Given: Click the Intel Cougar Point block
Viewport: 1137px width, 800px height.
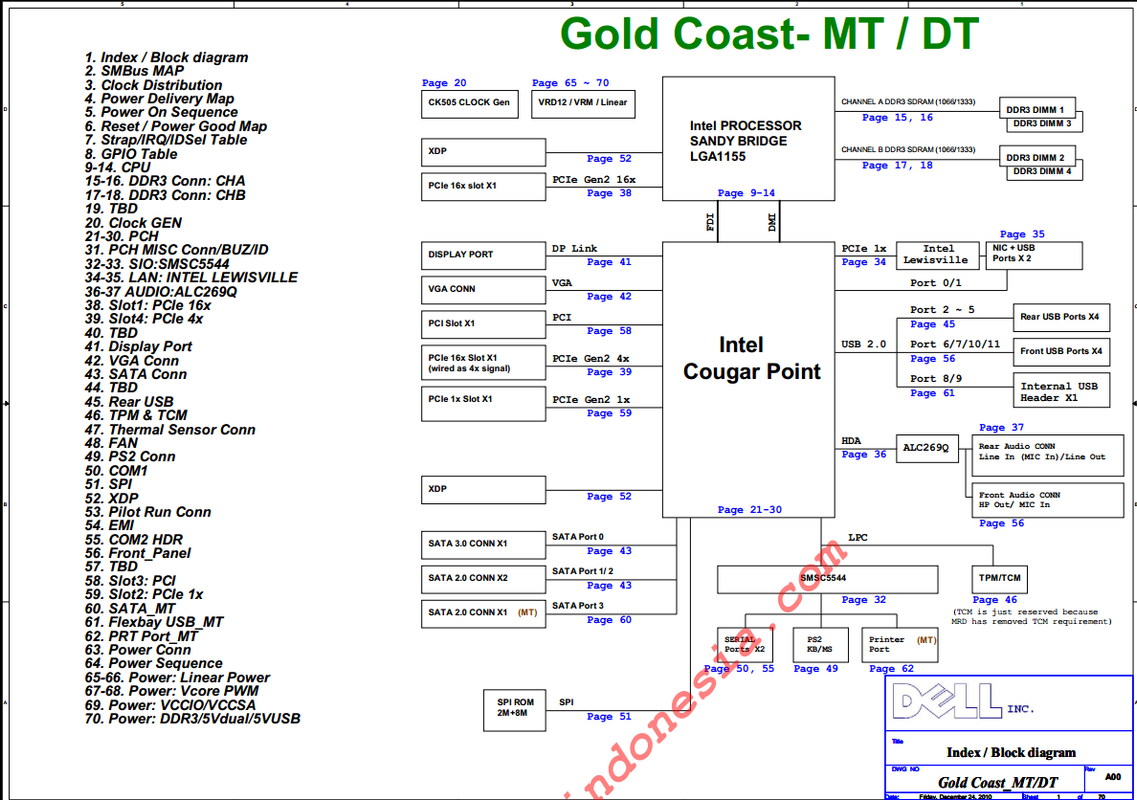Looking at the screenshot, I should pos(748,379).
